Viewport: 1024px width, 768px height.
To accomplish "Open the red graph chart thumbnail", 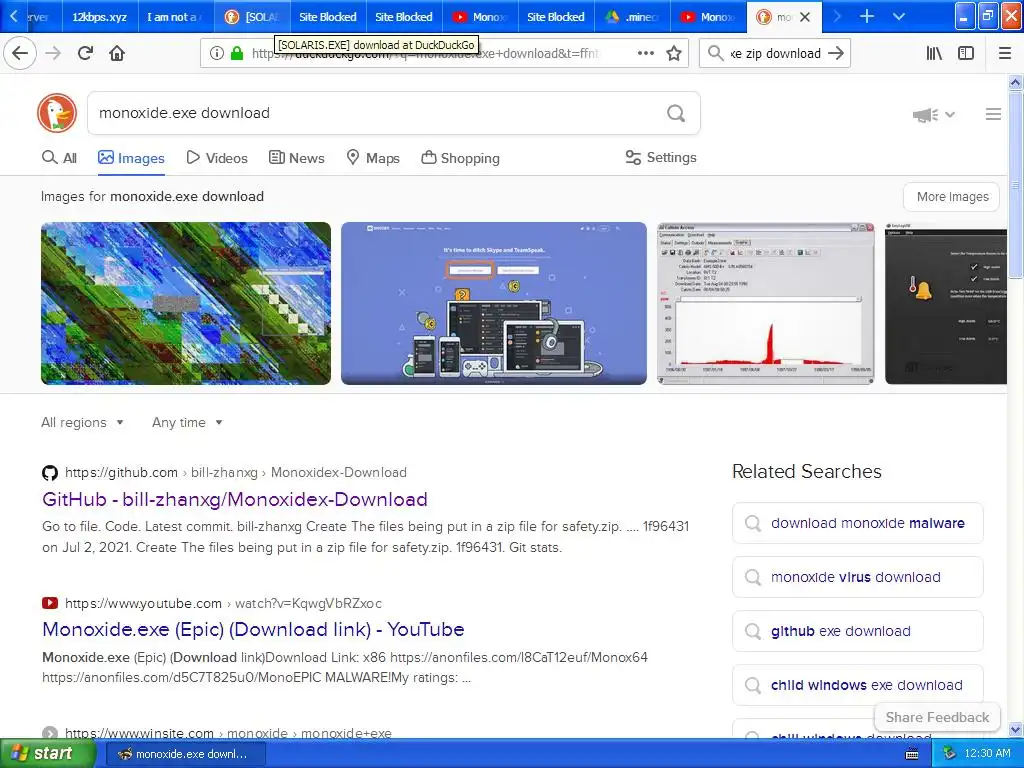I will 765,303.
